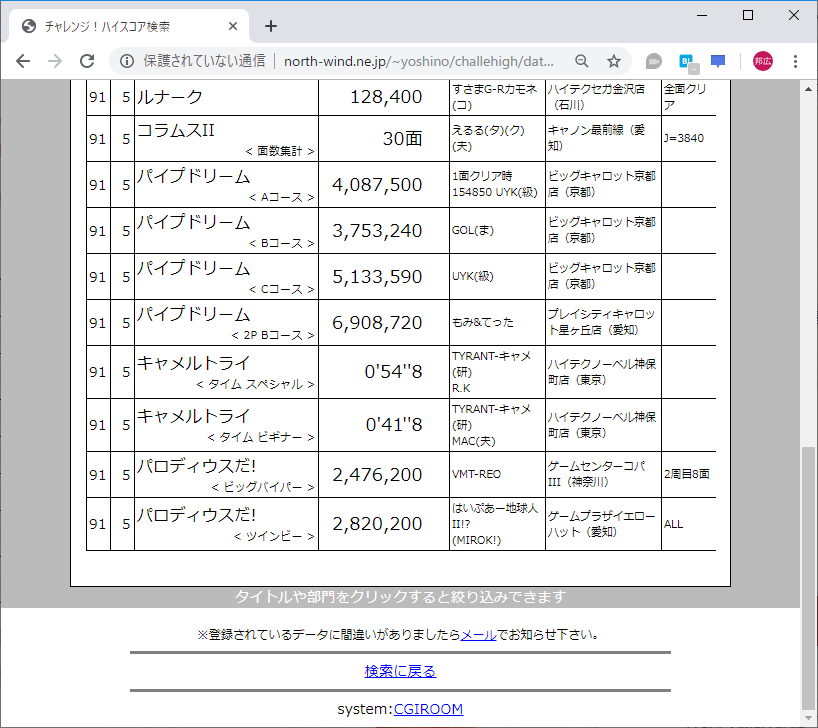Screen dimensions: 818x728
Task: Select time 0'41"8
Action: (393, 425)
